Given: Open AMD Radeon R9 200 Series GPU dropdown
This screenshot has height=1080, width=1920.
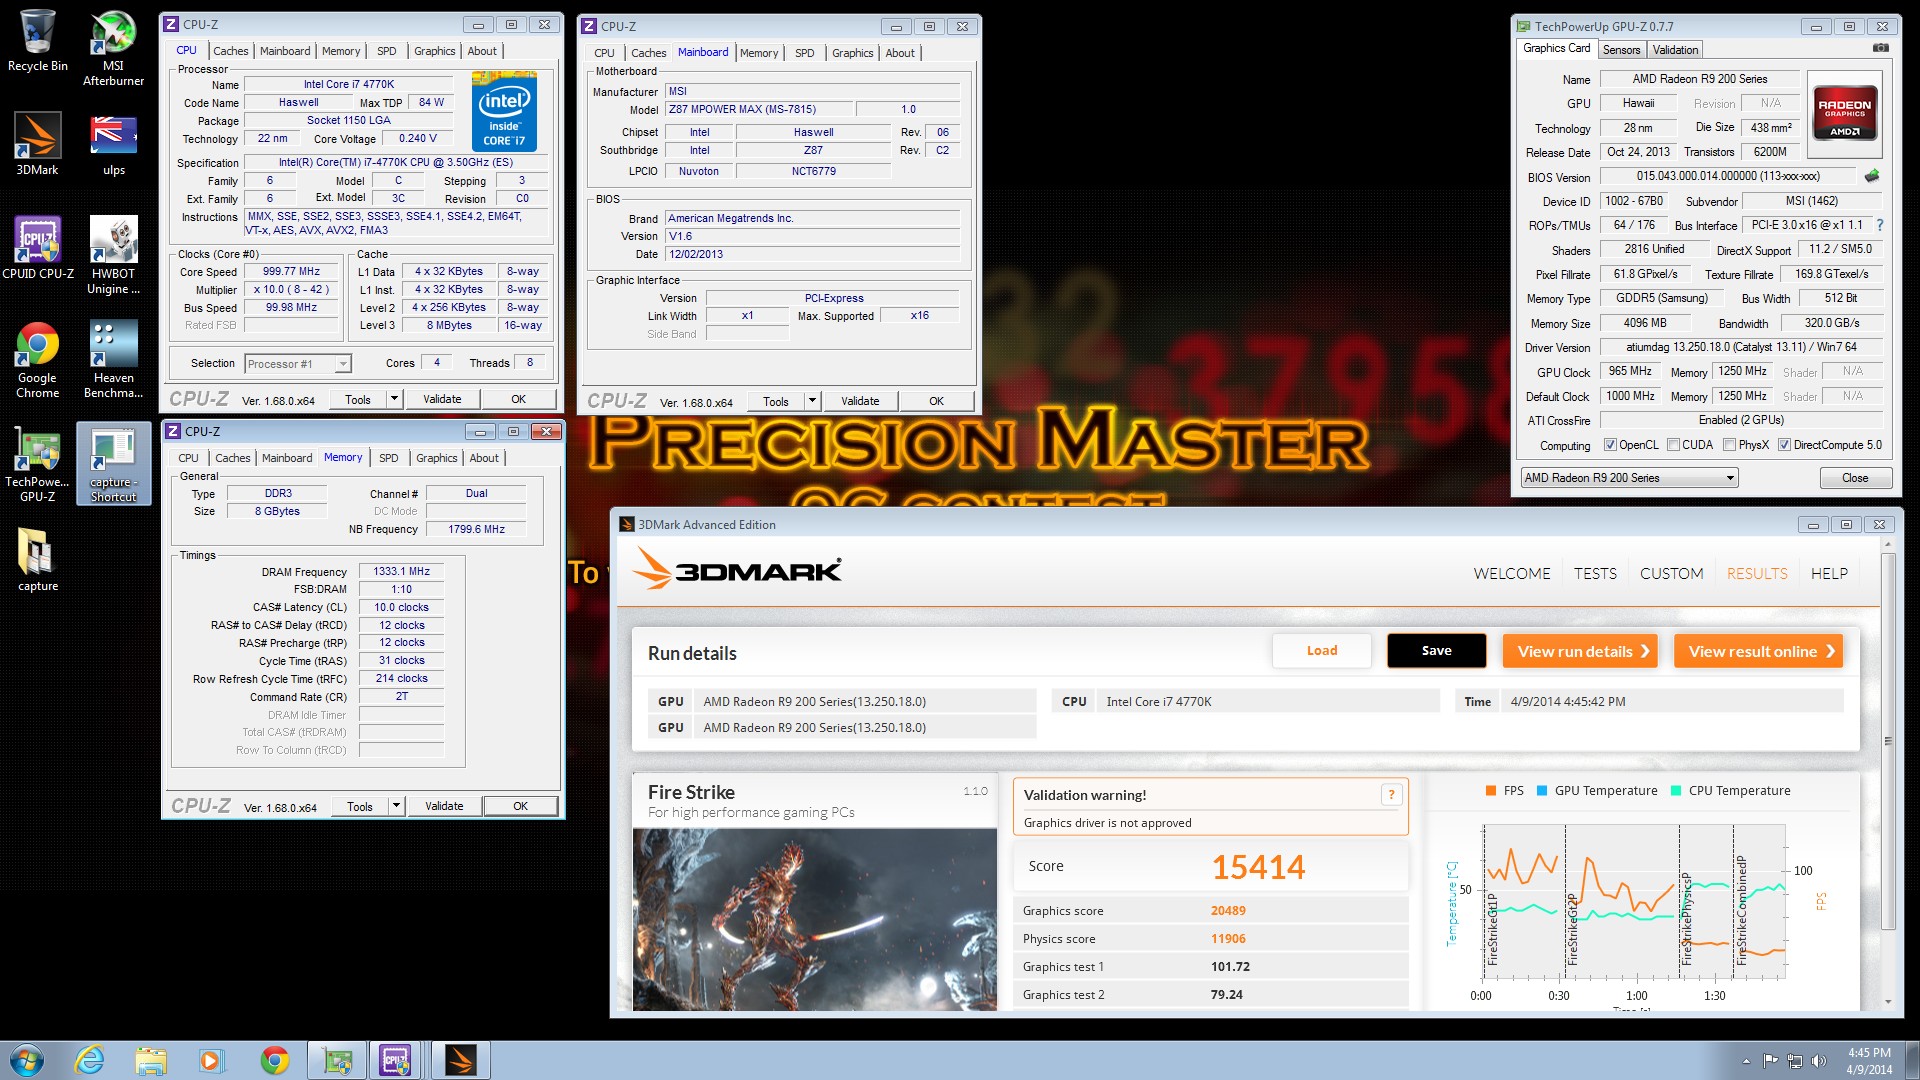Looking at the screenshot, I should click(x=1629, y=478).
